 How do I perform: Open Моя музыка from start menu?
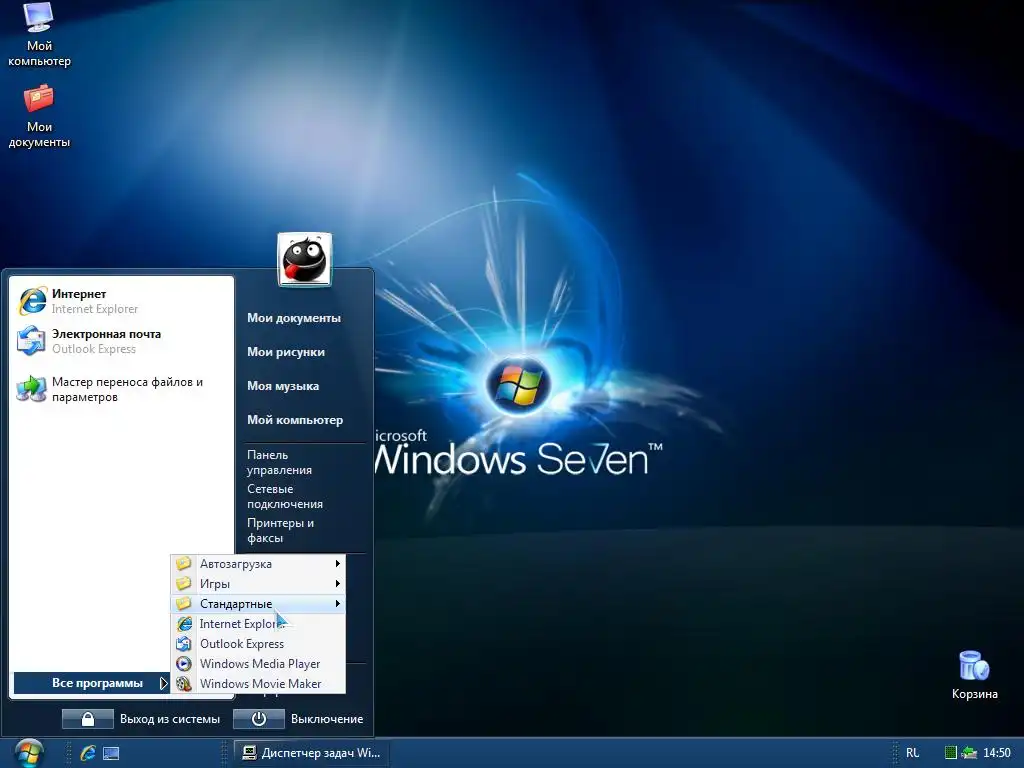click(283, 386)
